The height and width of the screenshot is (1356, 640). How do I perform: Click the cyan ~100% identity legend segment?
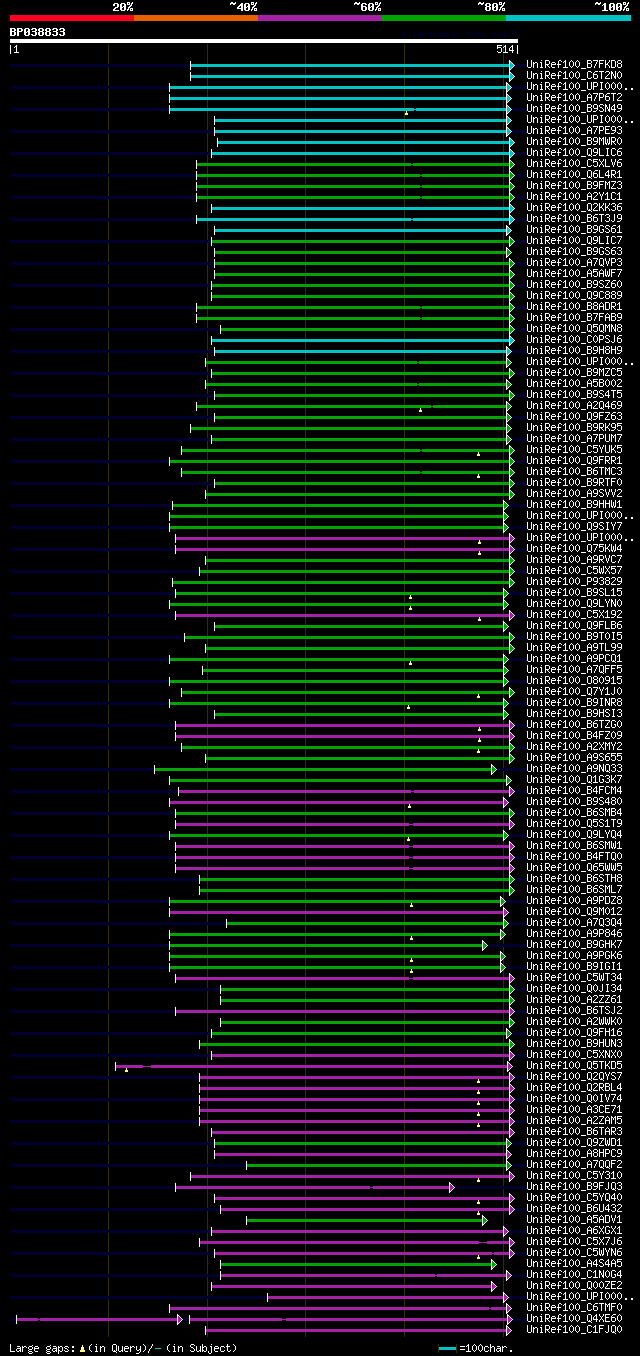coord(568,17)
